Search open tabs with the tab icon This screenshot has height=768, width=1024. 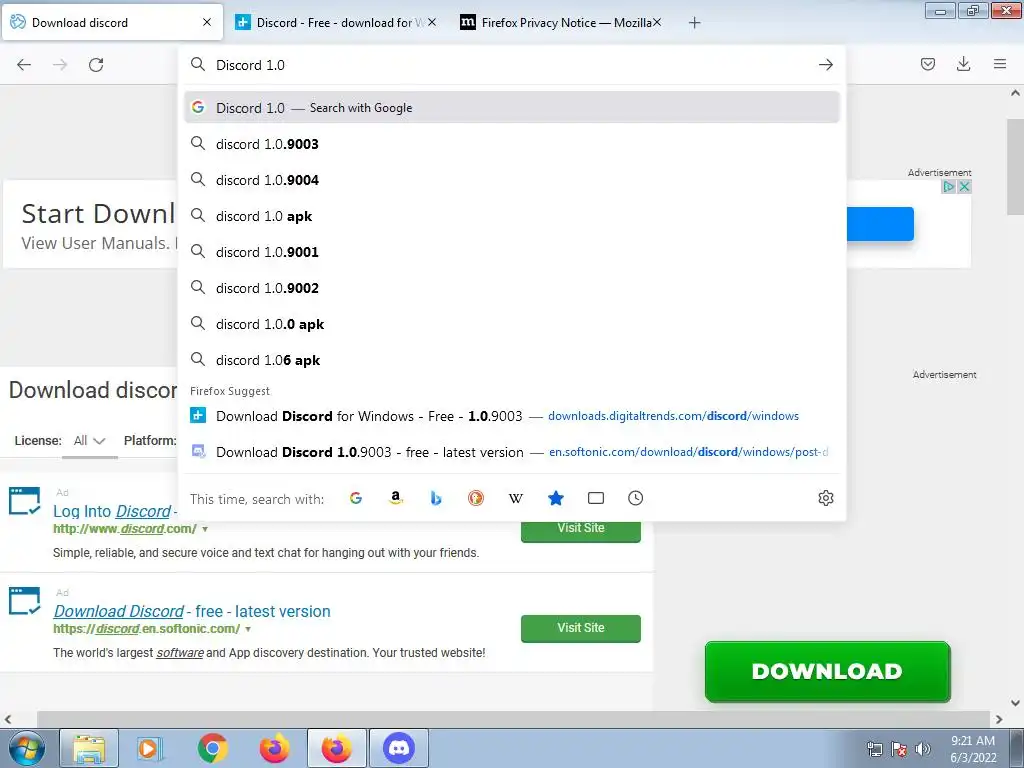[x=596, y=498]
